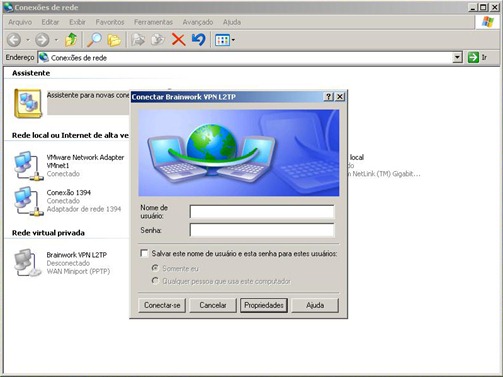The height and width of the screenshot is (377, 503).
Task: Click the Senha password field
Action: [x=262, y=230]
